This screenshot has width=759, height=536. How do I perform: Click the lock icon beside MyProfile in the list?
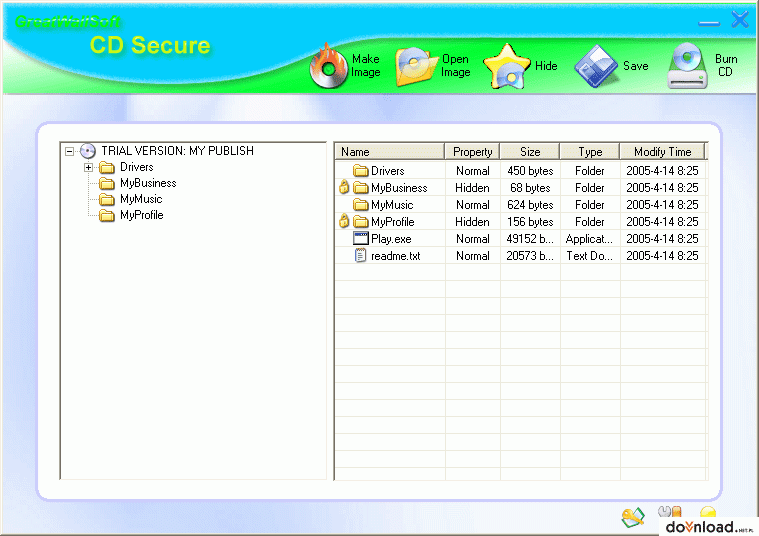[344, 221]
